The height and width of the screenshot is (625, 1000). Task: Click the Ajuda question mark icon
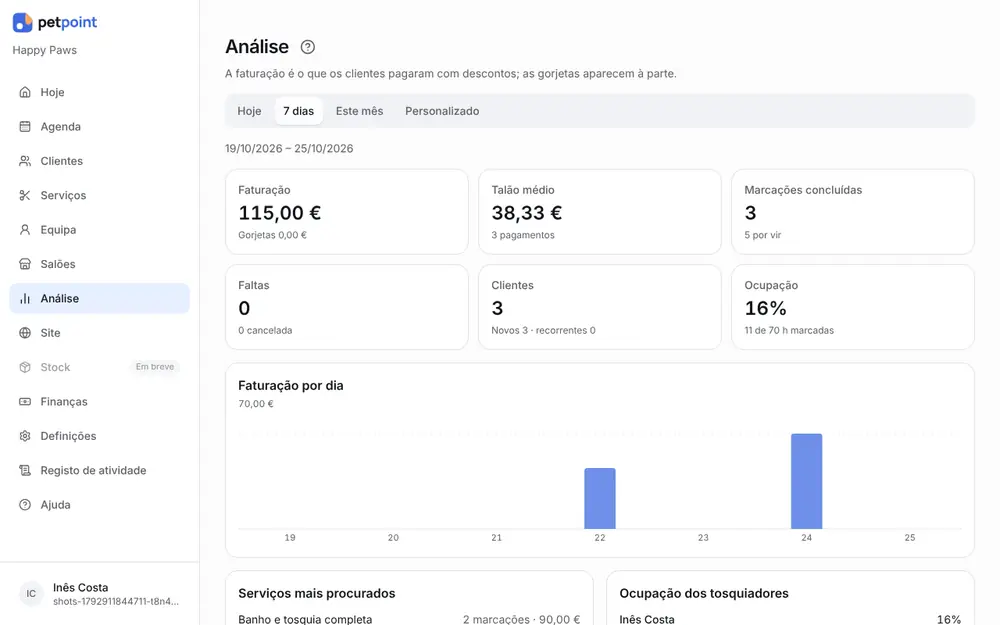(25, 506)
